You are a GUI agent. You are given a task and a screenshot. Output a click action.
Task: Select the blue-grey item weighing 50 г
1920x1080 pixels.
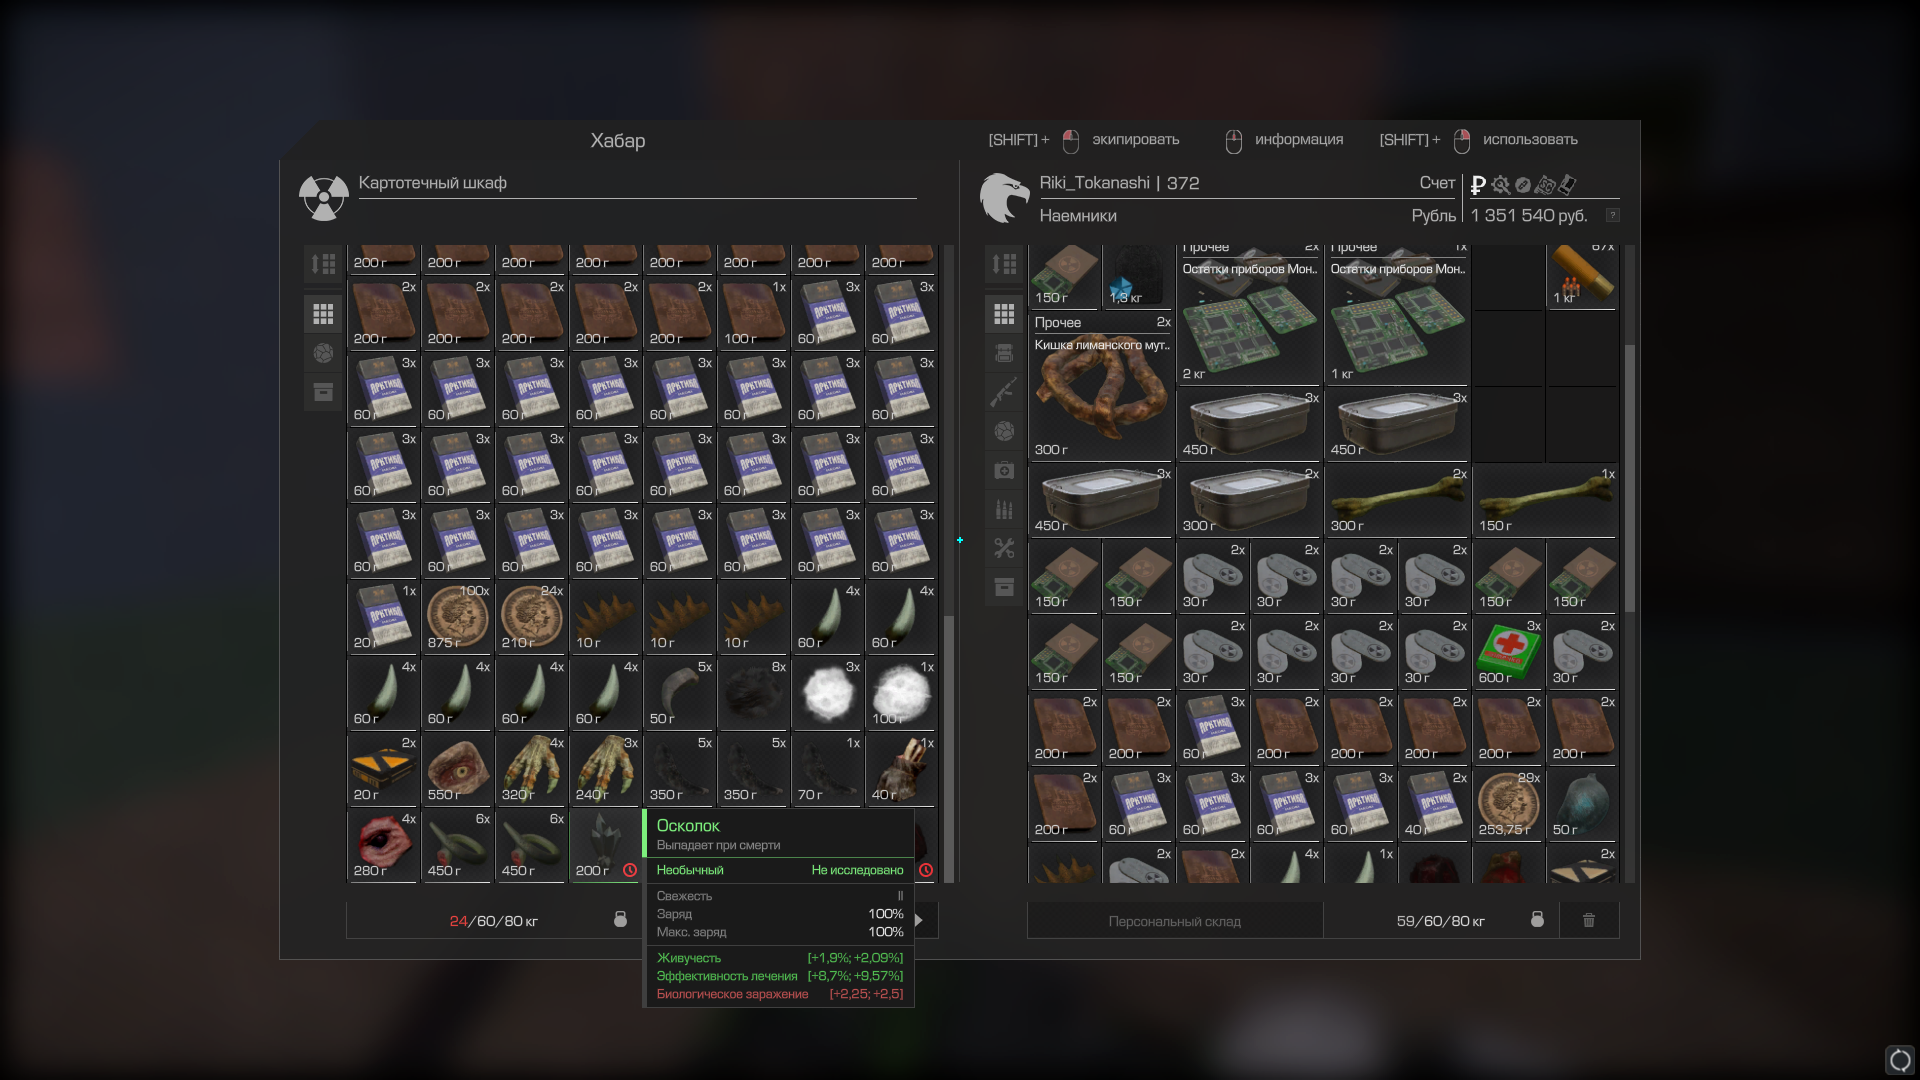click(x=1581, y=805)
